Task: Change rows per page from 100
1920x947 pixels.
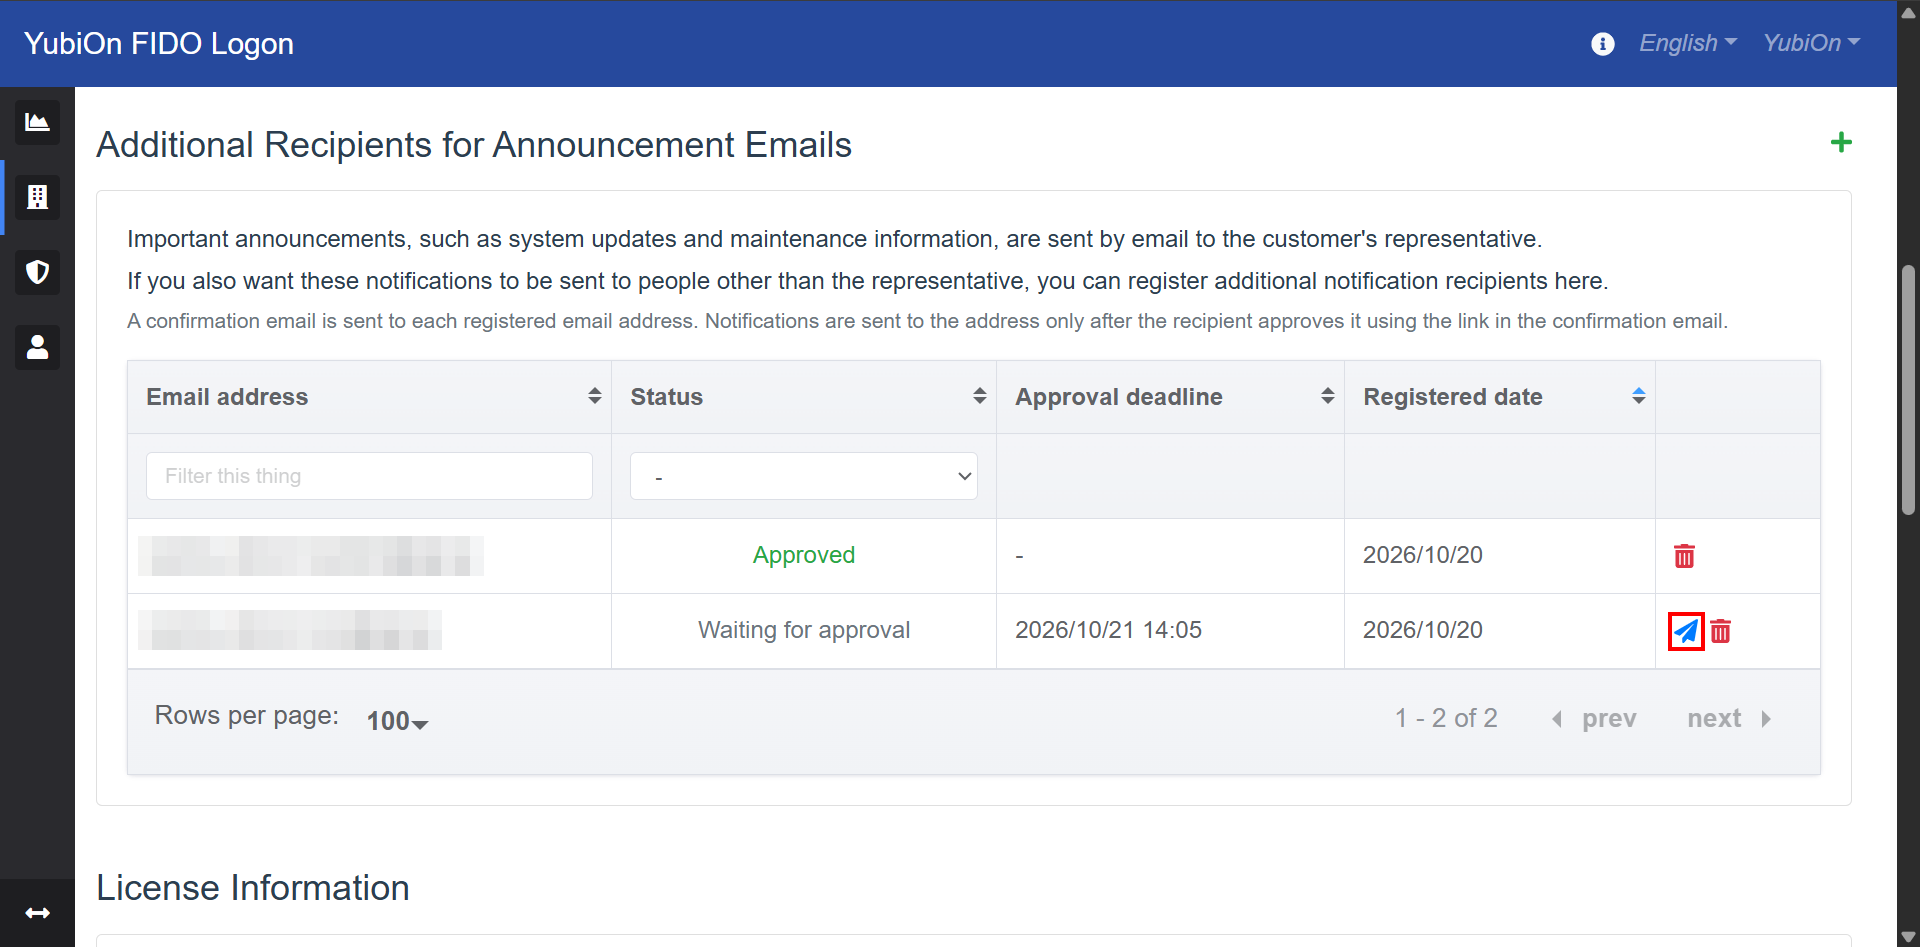Action: [x=397, y=720]
